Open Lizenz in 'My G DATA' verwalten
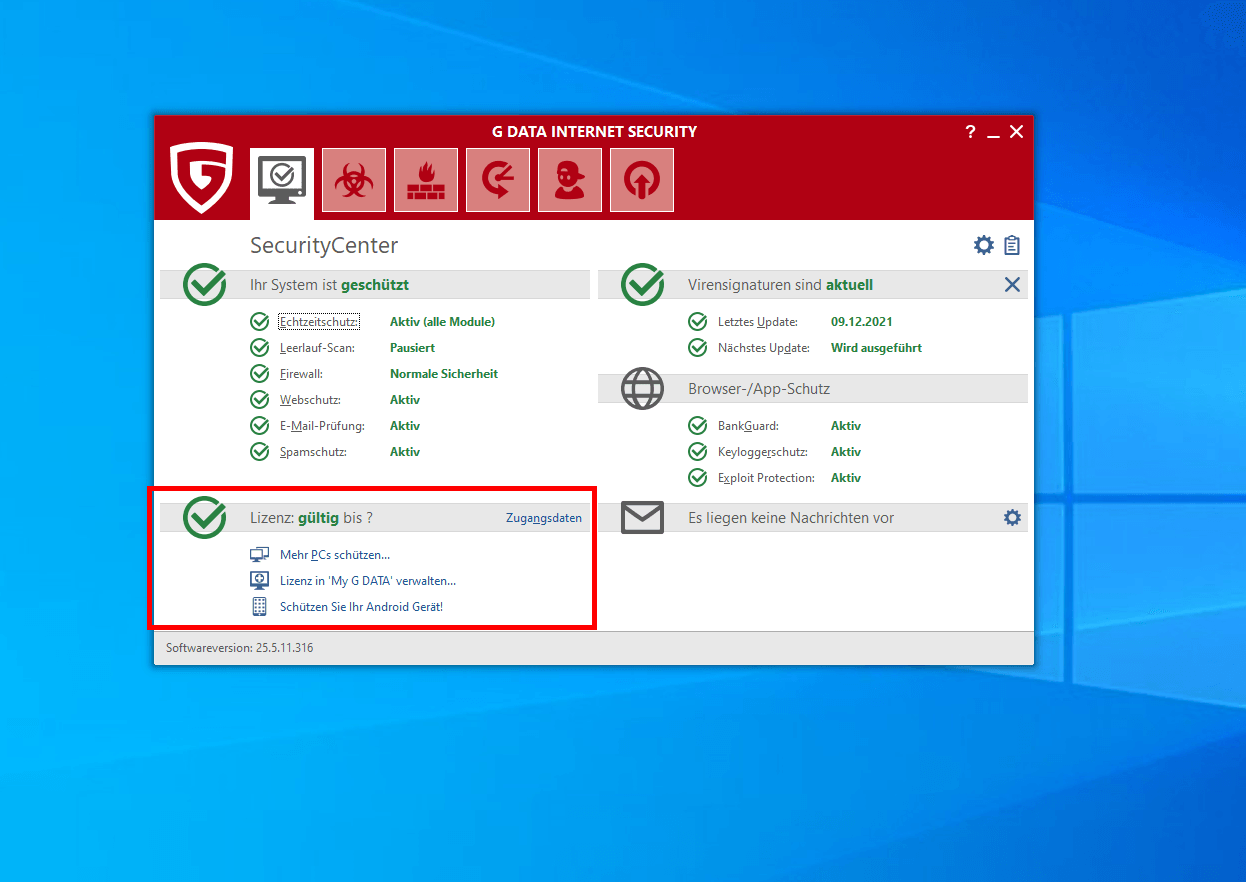1246x882 pixels. (367, 581)
